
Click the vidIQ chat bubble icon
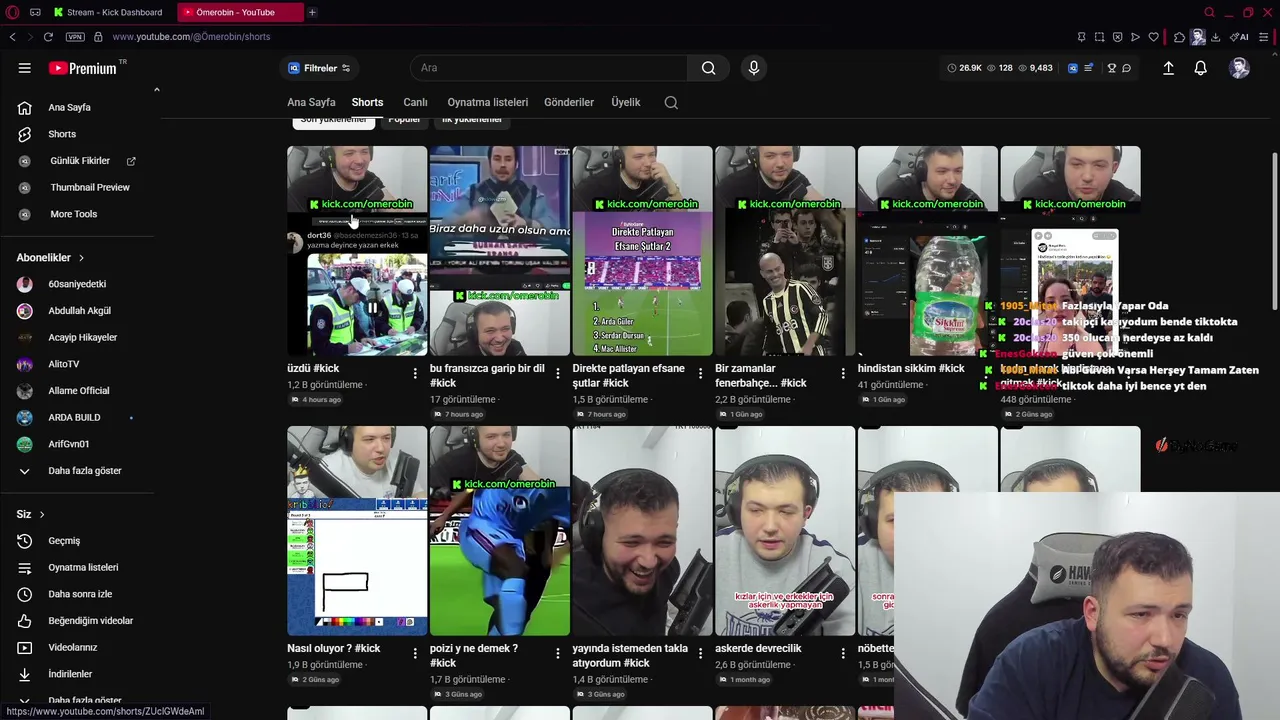1126,68
